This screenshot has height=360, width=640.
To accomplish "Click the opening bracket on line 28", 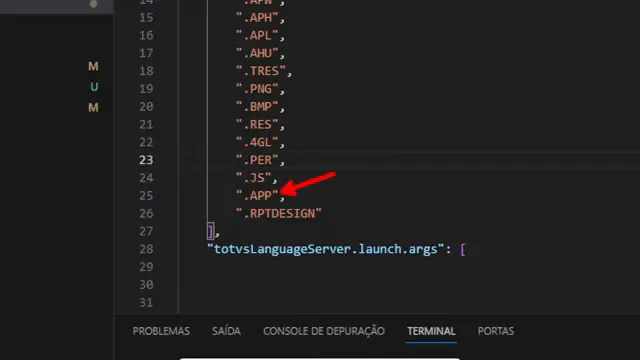I will [462, 249].
